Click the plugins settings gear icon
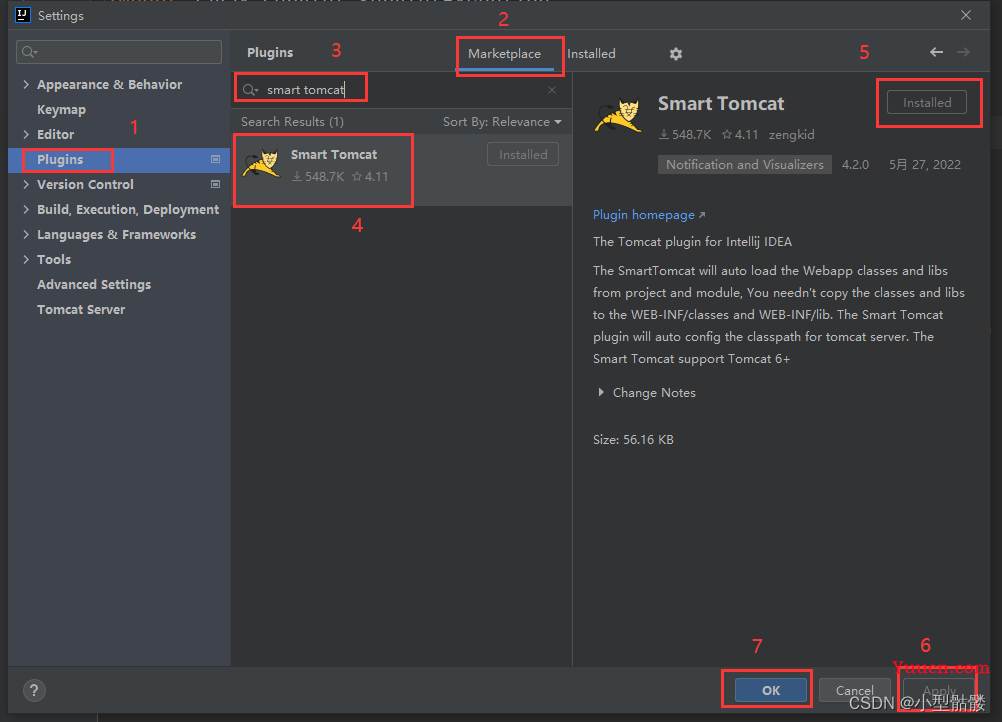 pyautogui.click(x=675, y=54)
